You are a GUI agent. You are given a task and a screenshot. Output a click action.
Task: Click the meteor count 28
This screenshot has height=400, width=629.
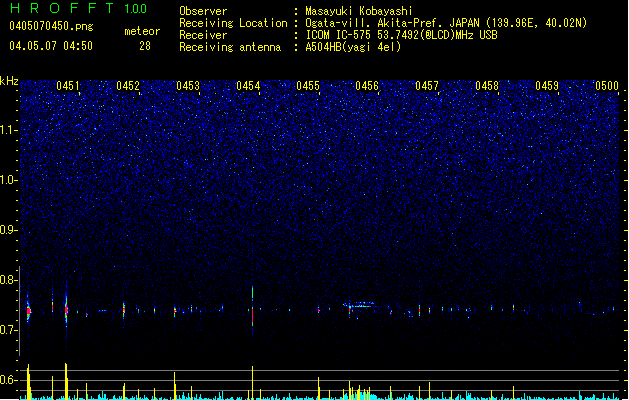pos(145,46)
